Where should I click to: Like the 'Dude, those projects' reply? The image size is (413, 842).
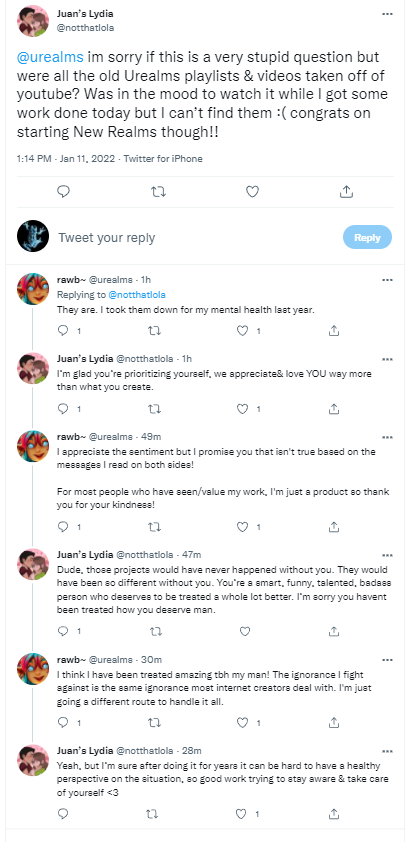244,632
